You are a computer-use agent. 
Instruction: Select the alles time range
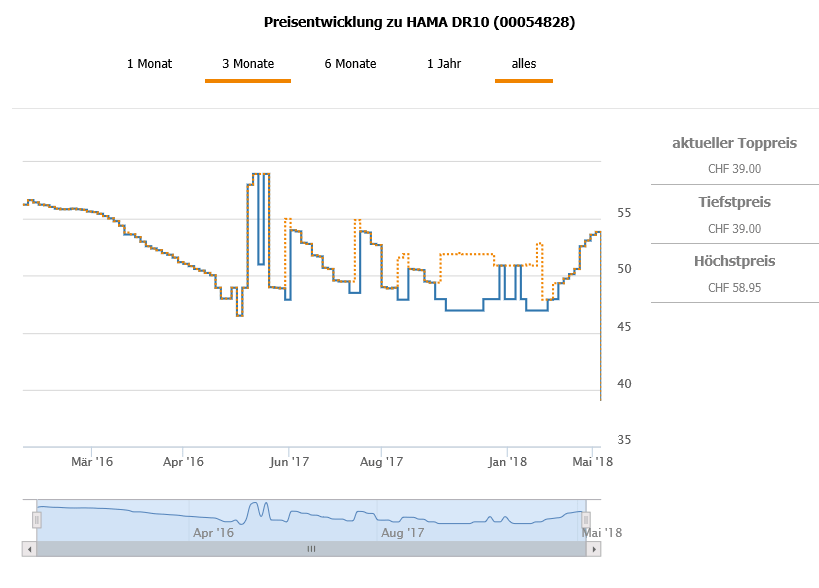[524, 64]
